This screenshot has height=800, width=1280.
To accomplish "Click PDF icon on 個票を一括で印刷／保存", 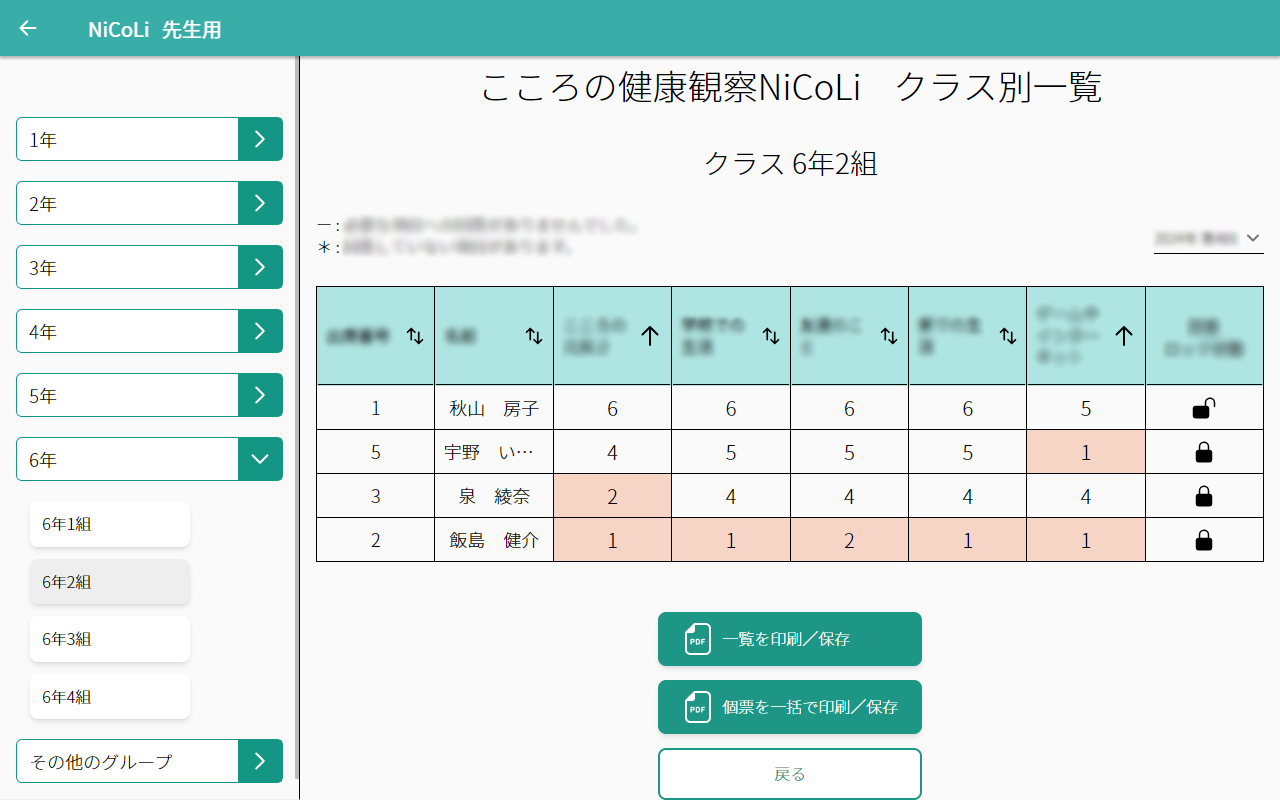I will tap(698, 707).
